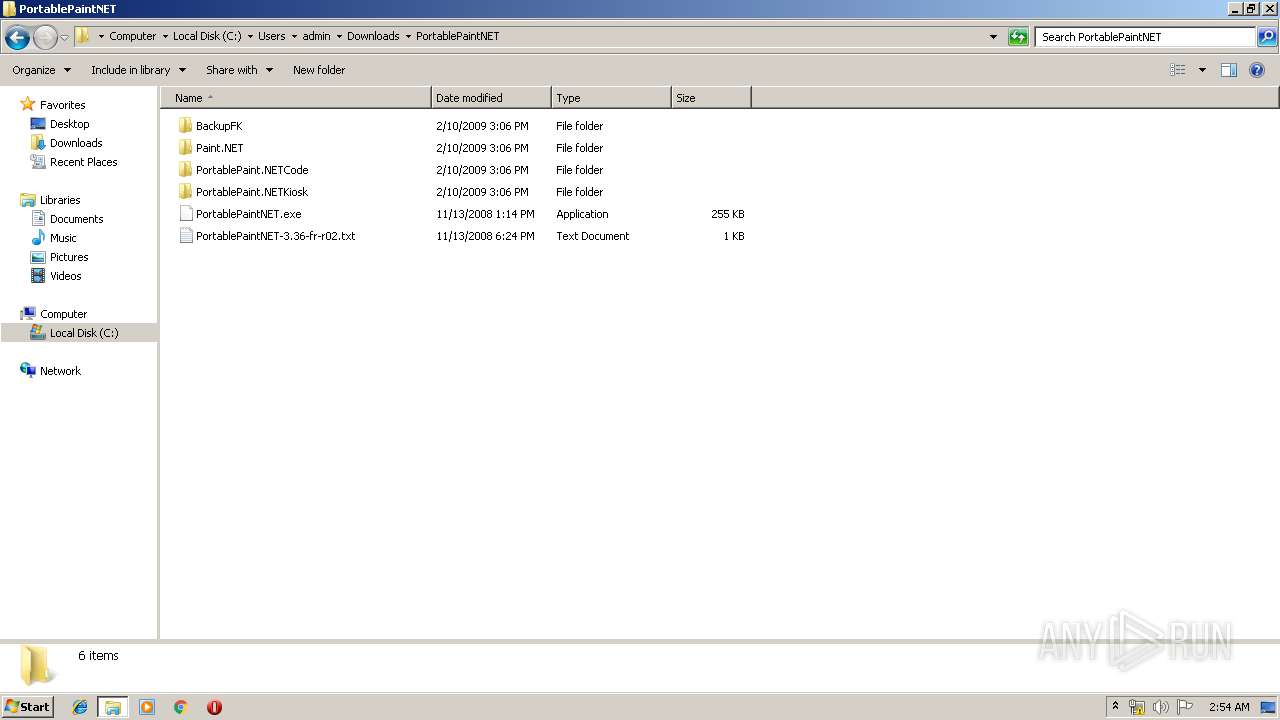Select the PortablePaintNET.exe file icon
Screen dimensions: 1280x720
(185, 214)
